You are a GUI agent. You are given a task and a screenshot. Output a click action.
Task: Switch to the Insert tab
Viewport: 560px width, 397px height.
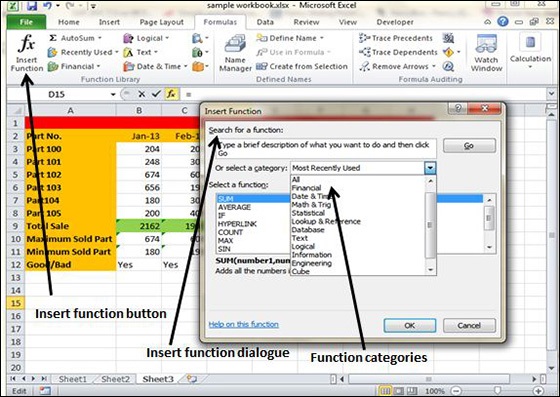pyautogui.click(x=109, y=22)
